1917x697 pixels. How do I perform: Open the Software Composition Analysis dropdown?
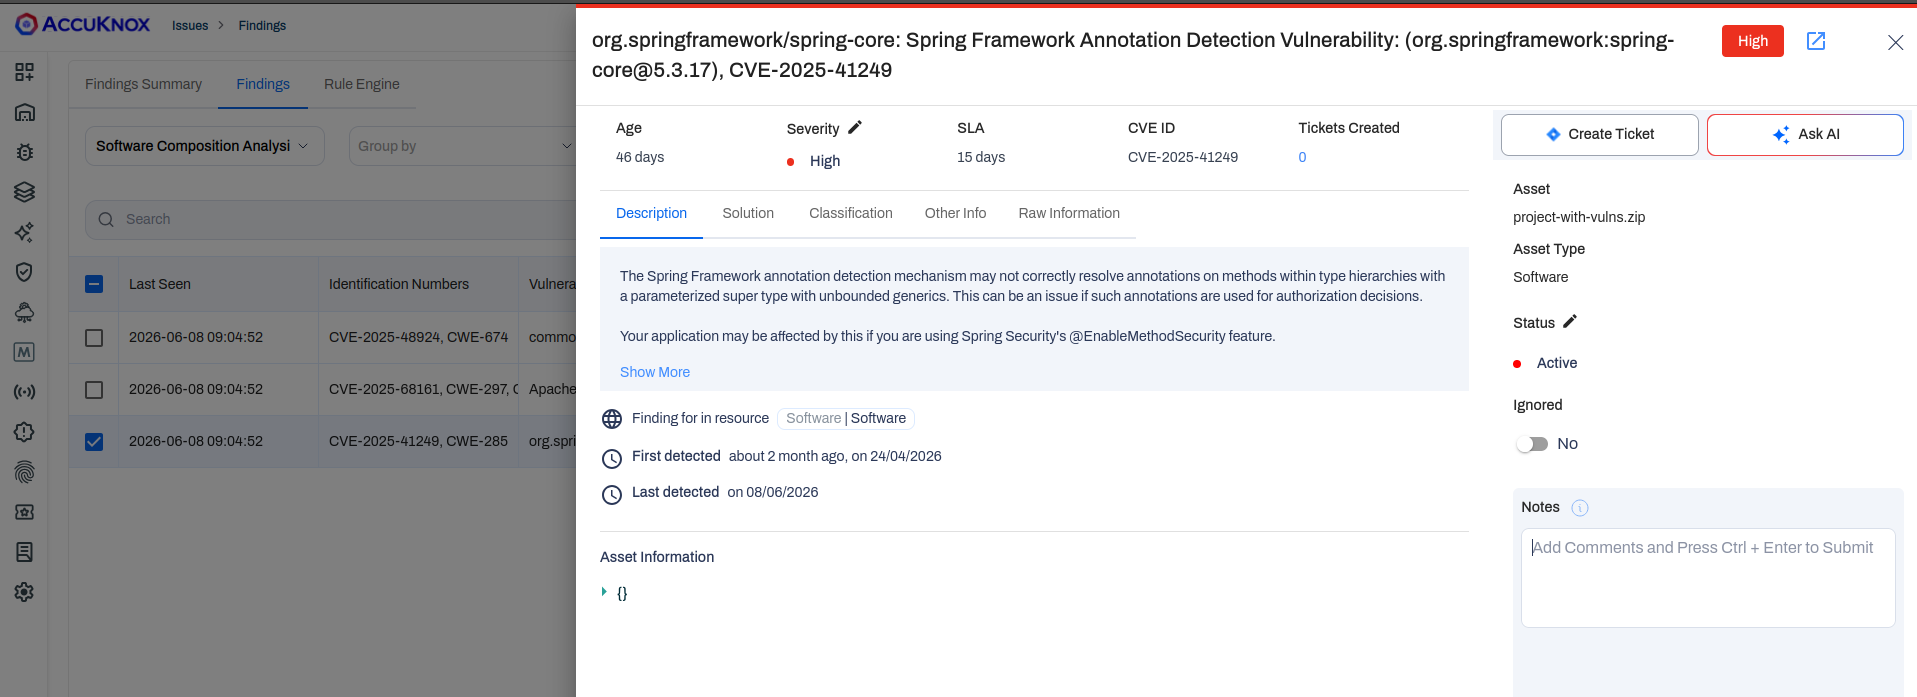pyautogui.click(x=205, y=146)
